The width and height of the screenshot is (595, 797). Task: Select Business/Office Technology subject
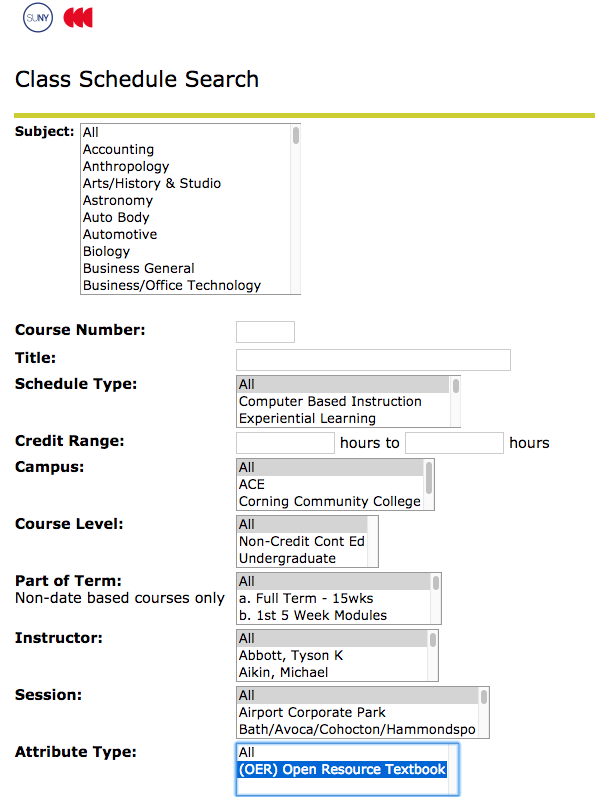click(x=186, y=286)
